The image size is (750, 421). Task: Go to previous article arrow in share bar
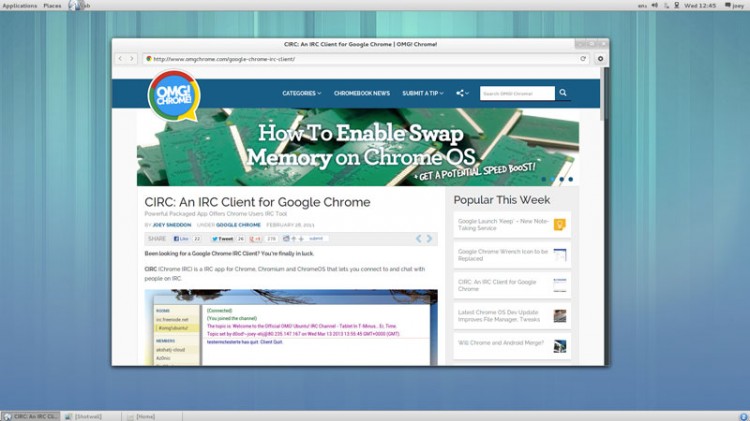tap(419, 238)
